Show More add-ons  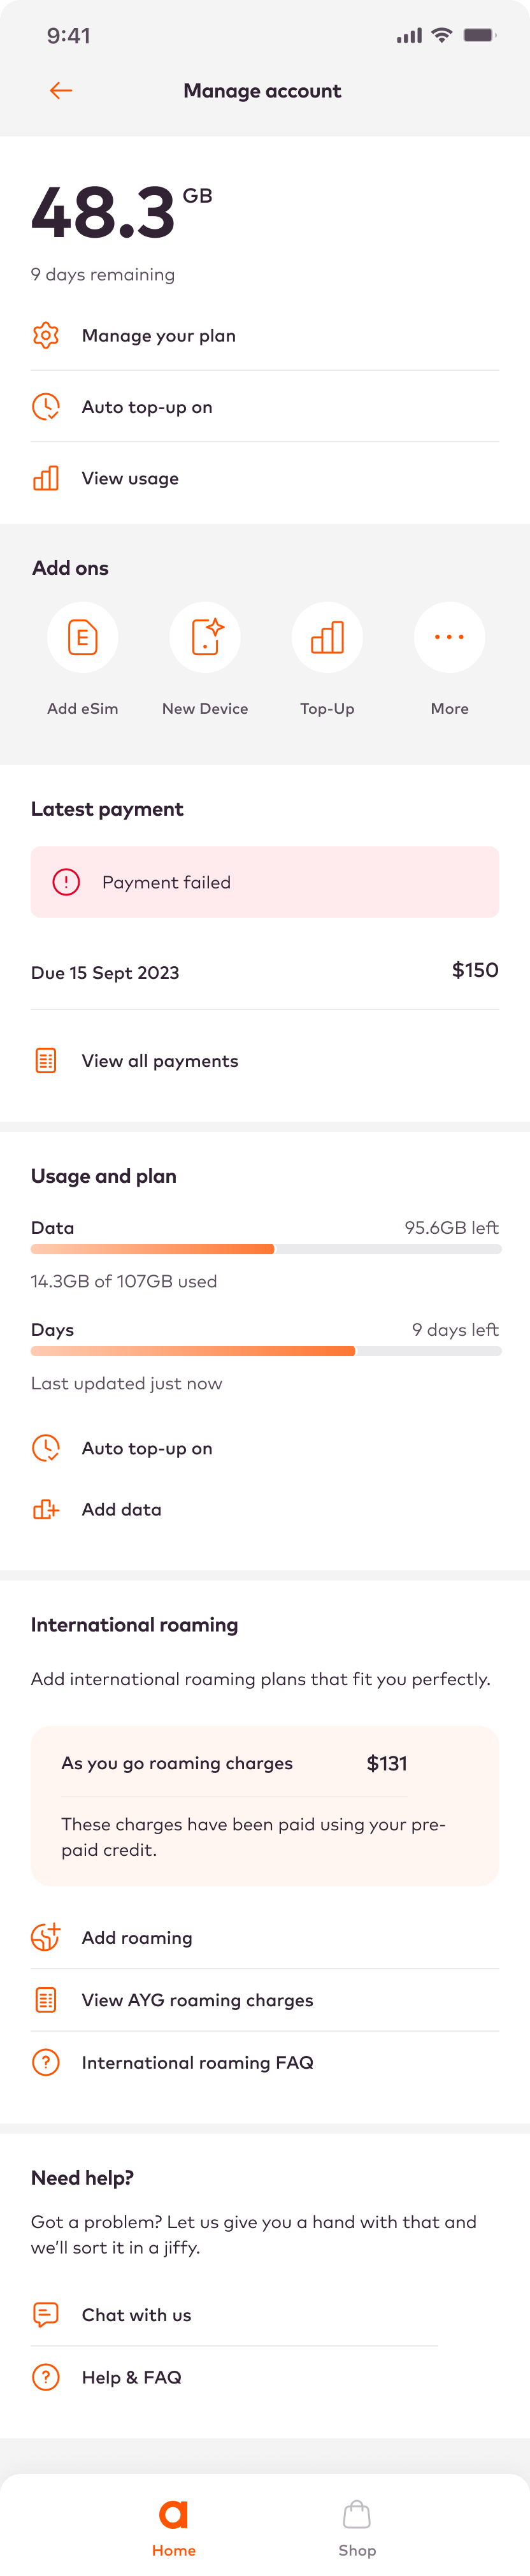coord(449,638)
